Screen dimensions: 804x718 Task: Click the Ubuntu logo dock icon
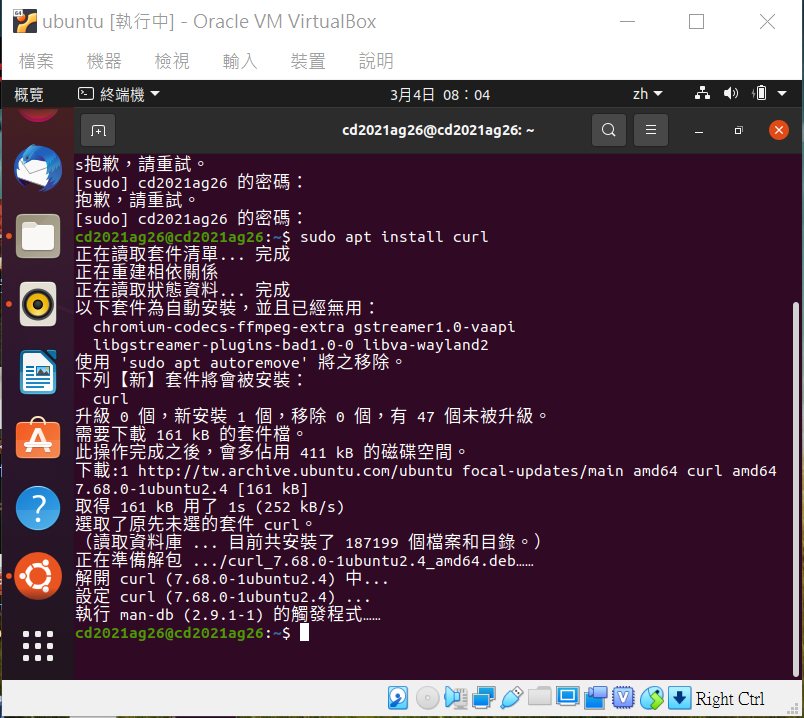pyautogui.click(x=38, y=576)
